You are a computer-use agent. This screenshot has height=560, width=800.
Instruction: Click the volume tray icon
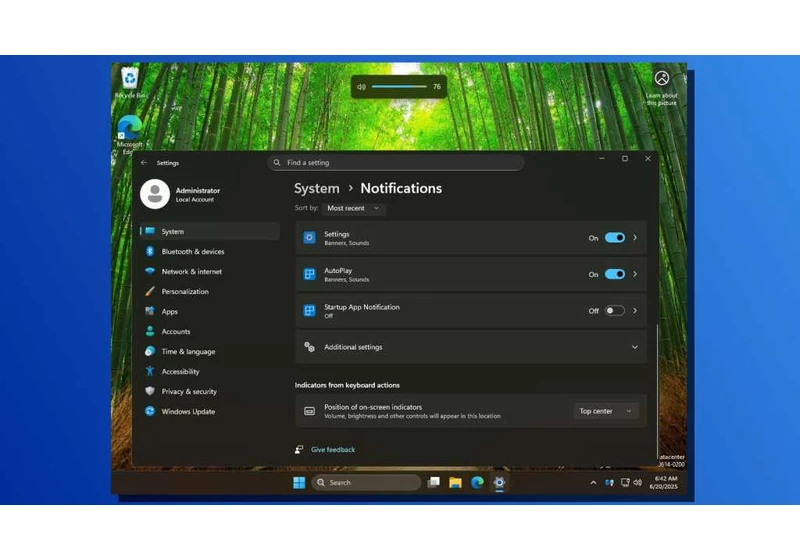pos(638,482)
